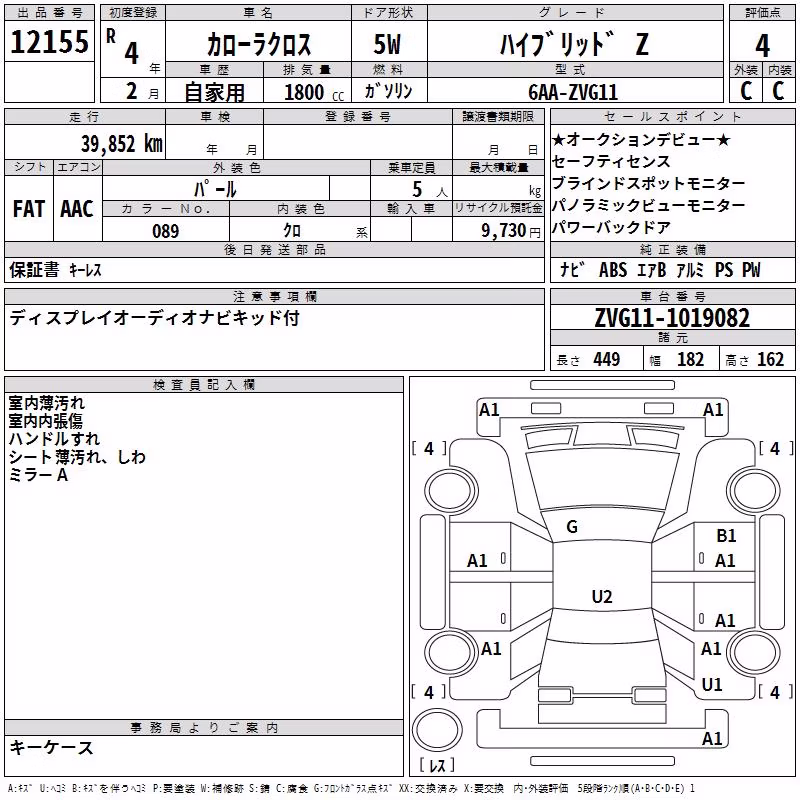Click the spare tire circle above [レス]
This screenshot has height=800, width=800.
(437, 729)
